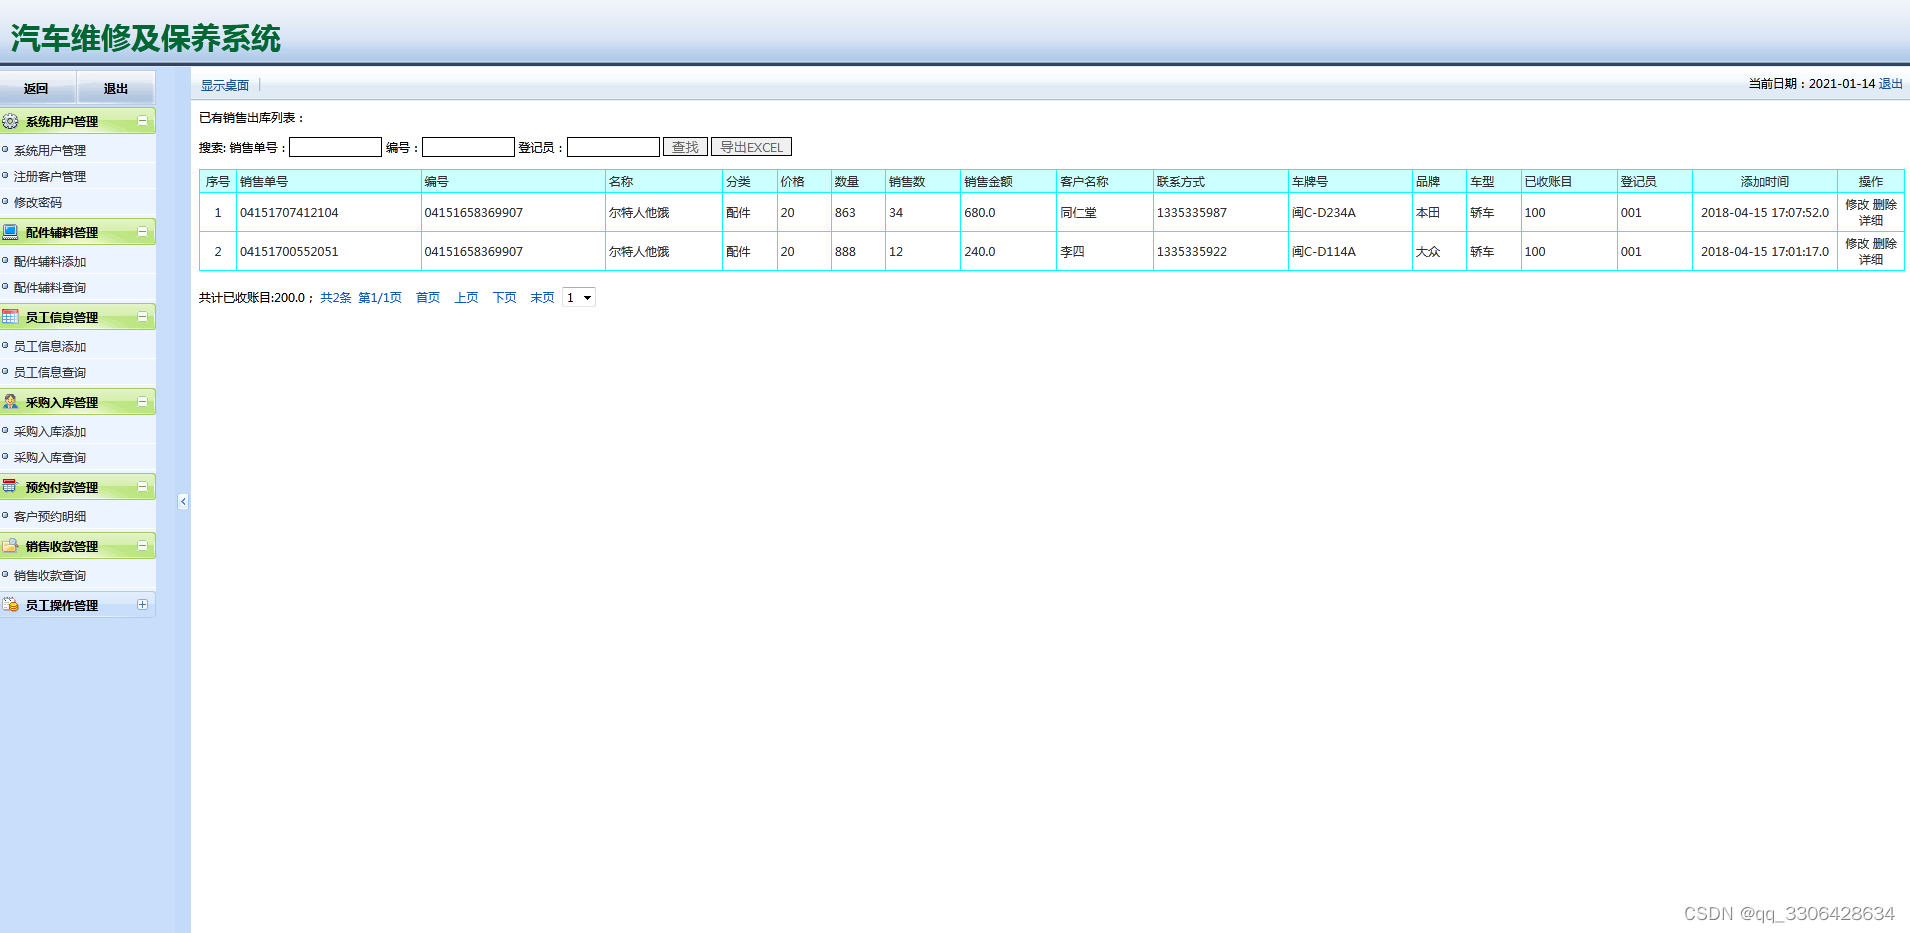Click 删除 for order 04151707412104
Screen dimensions: 1910x933
tap(1884, 204)
